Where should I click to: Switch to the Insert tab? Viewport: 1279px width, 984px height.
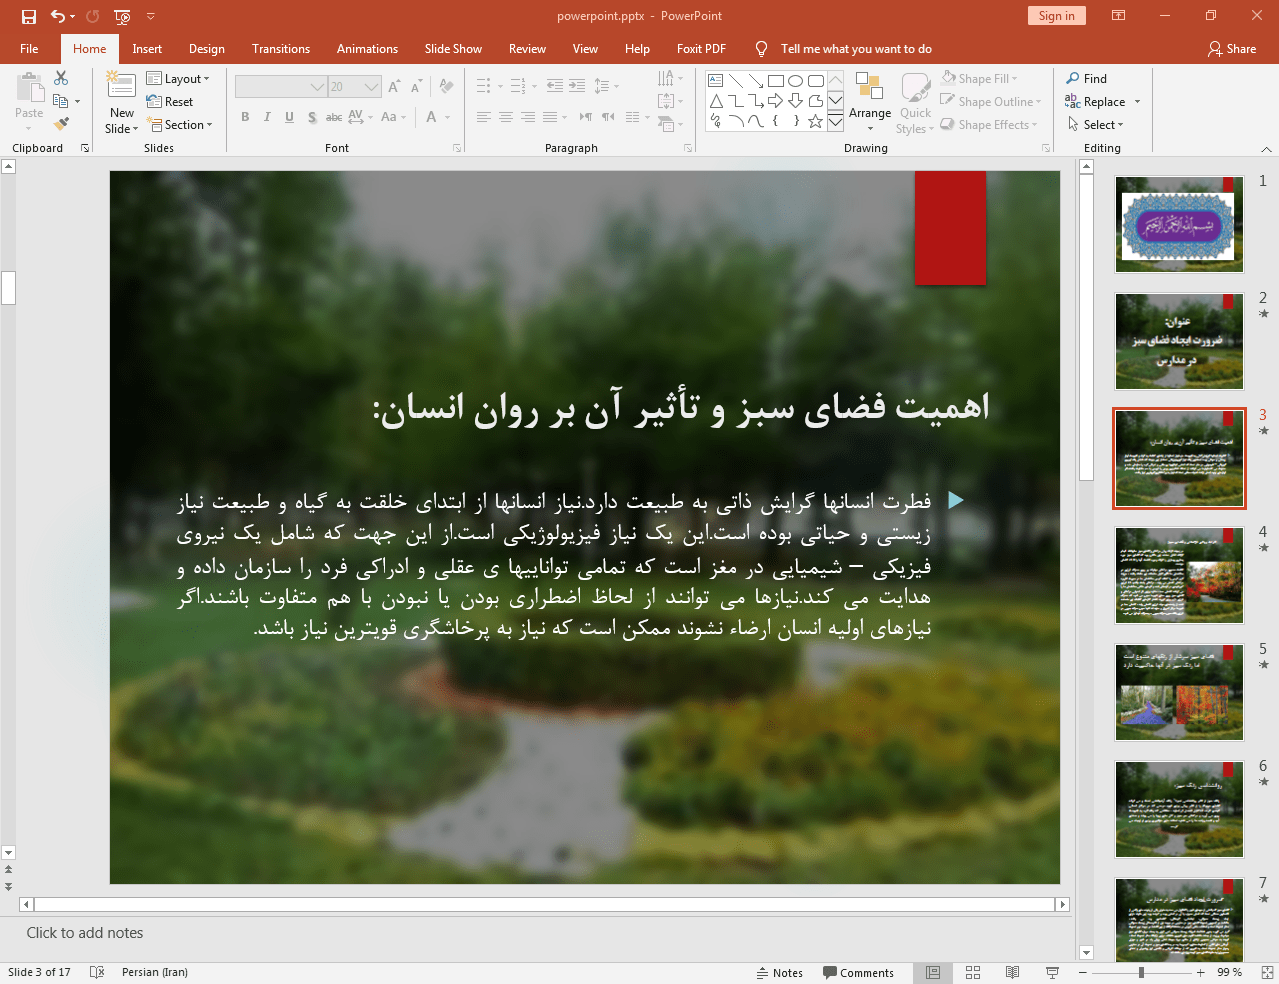[x=147, y=48]
